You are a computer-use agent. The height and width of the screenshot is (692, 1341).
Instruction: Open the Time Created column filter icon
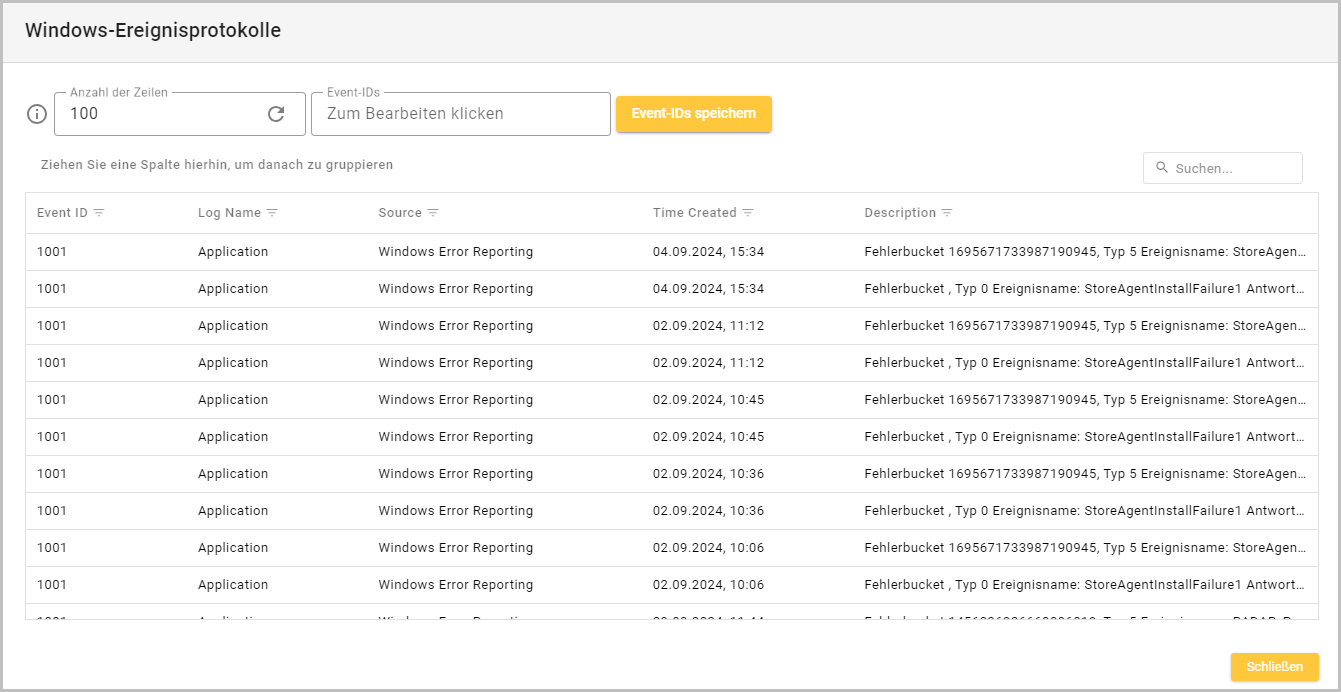point(748,213)
